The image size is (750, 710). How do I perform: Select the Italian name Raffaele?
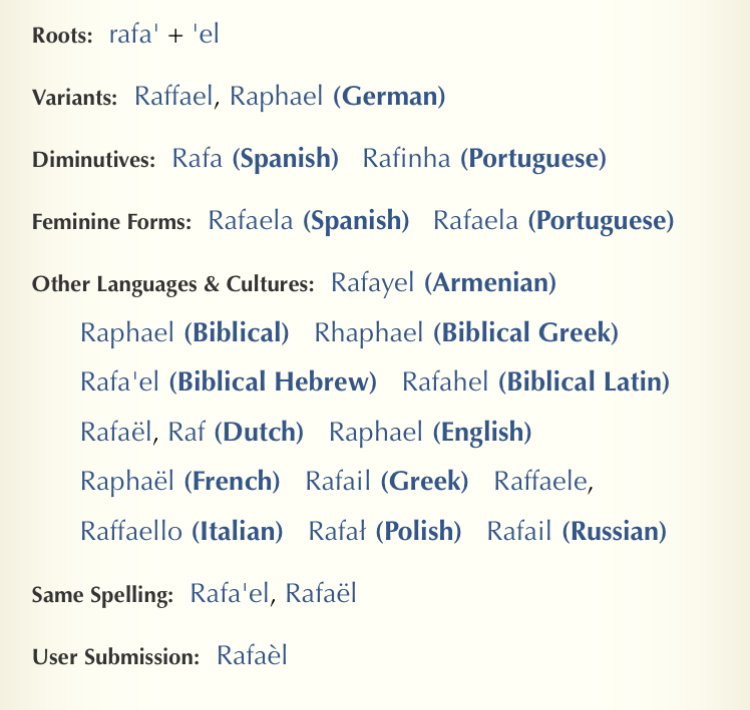coord(540,481)
